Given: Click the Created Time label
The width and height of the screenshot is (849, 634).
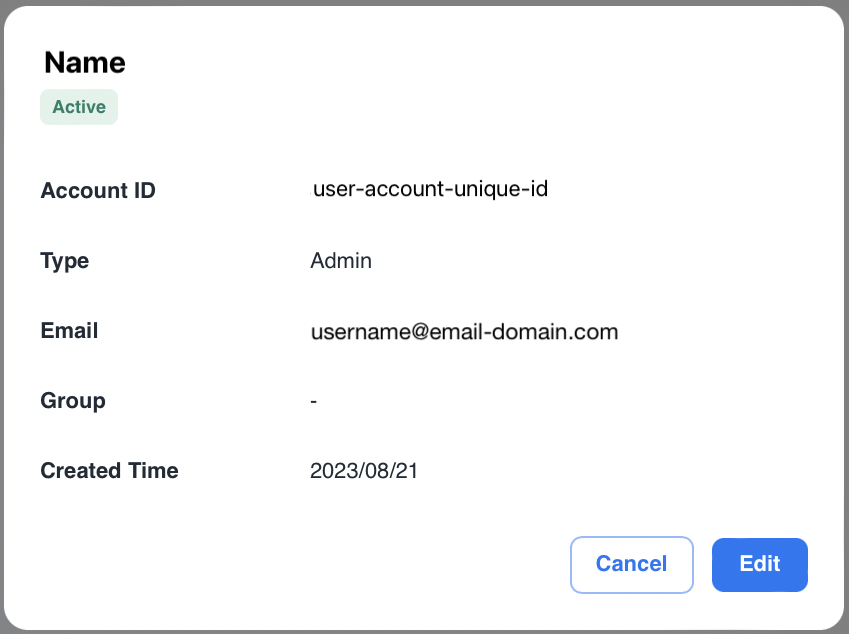Looking at the screenshot, I should pos(109,471).
